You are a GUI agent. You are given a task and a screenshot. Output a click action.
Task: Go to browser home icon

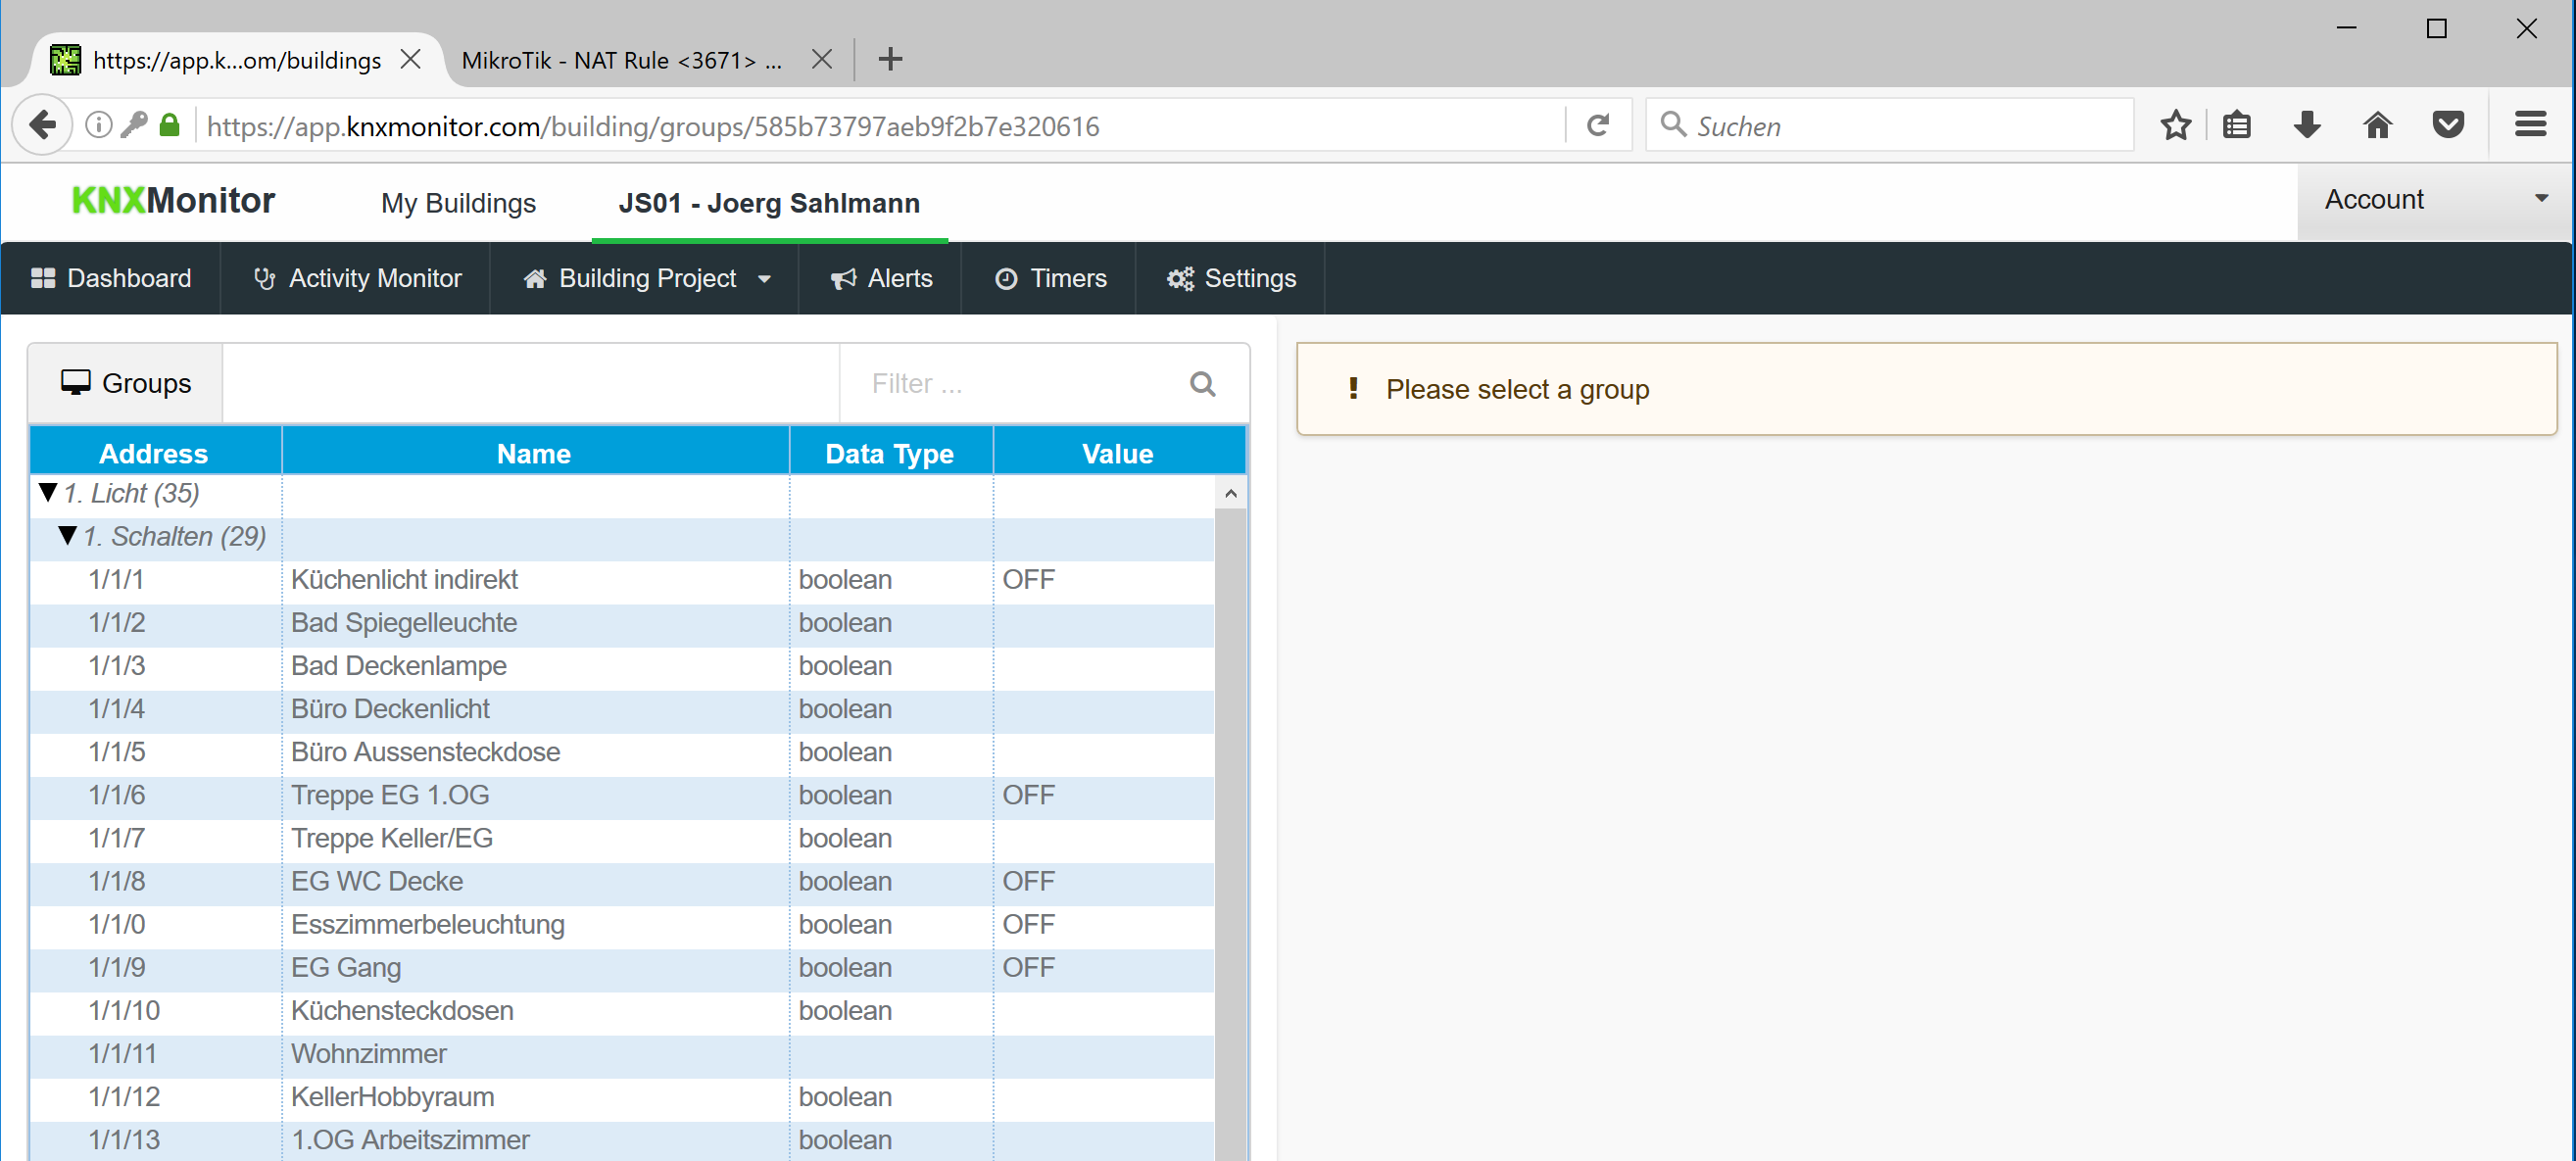pyautogui.click(x=2377, y=126)
